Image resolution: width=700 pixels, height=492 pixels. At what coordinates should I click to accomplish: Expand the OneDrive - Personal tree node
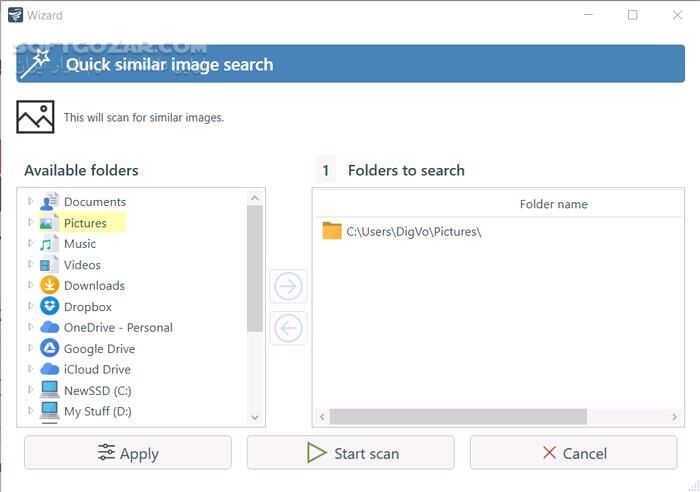pyautogui.click(x=30, y=326)
